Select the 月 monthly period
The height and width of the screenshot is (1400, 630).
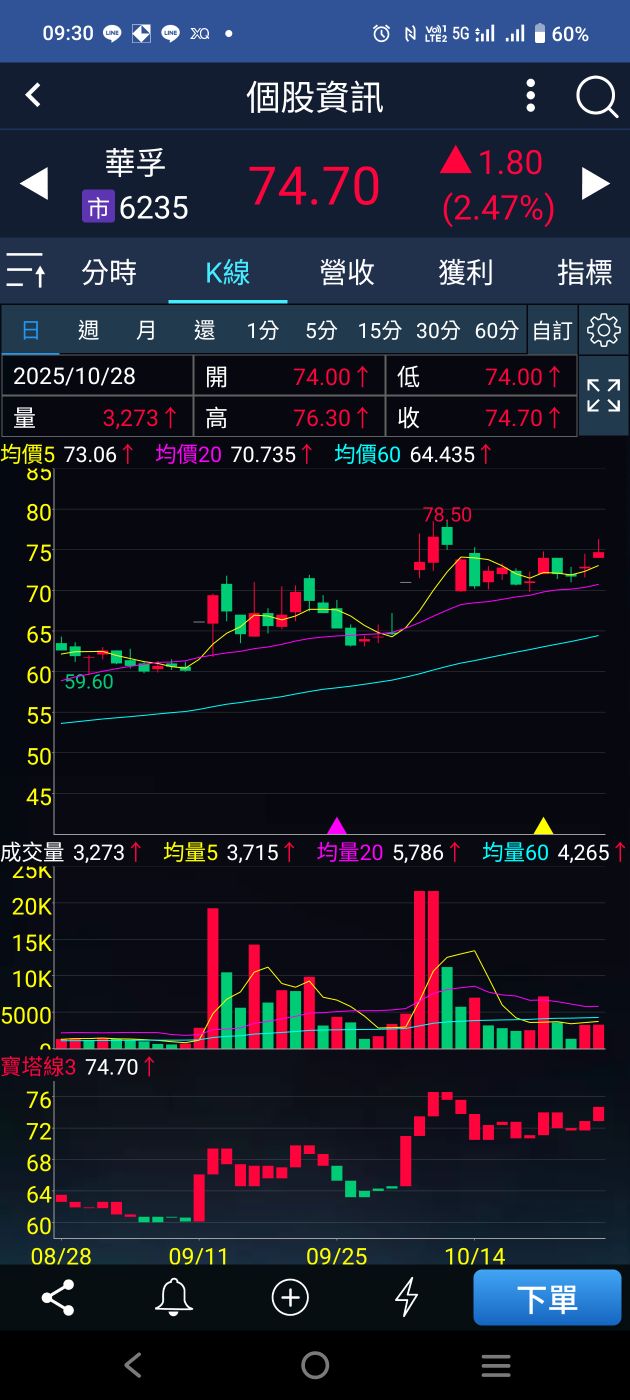tap(146, 330)
